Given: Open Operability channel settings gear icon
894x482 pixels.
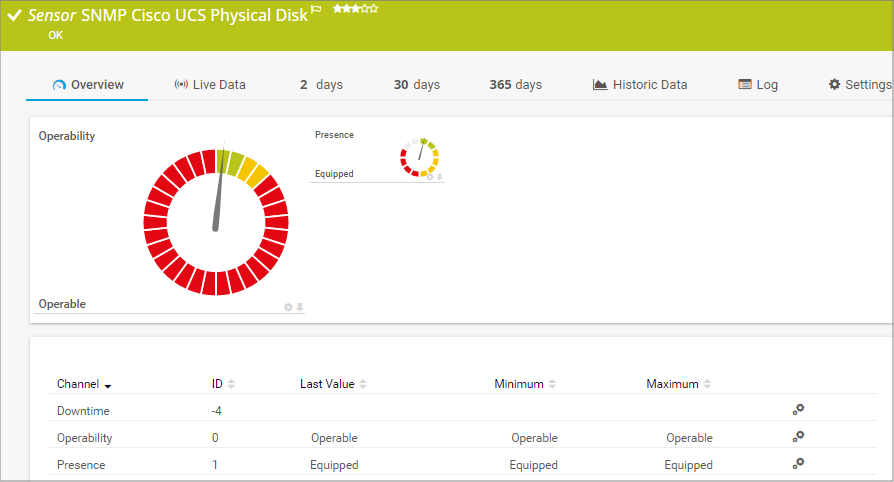Looking at the screenshot, I should 797,437.
